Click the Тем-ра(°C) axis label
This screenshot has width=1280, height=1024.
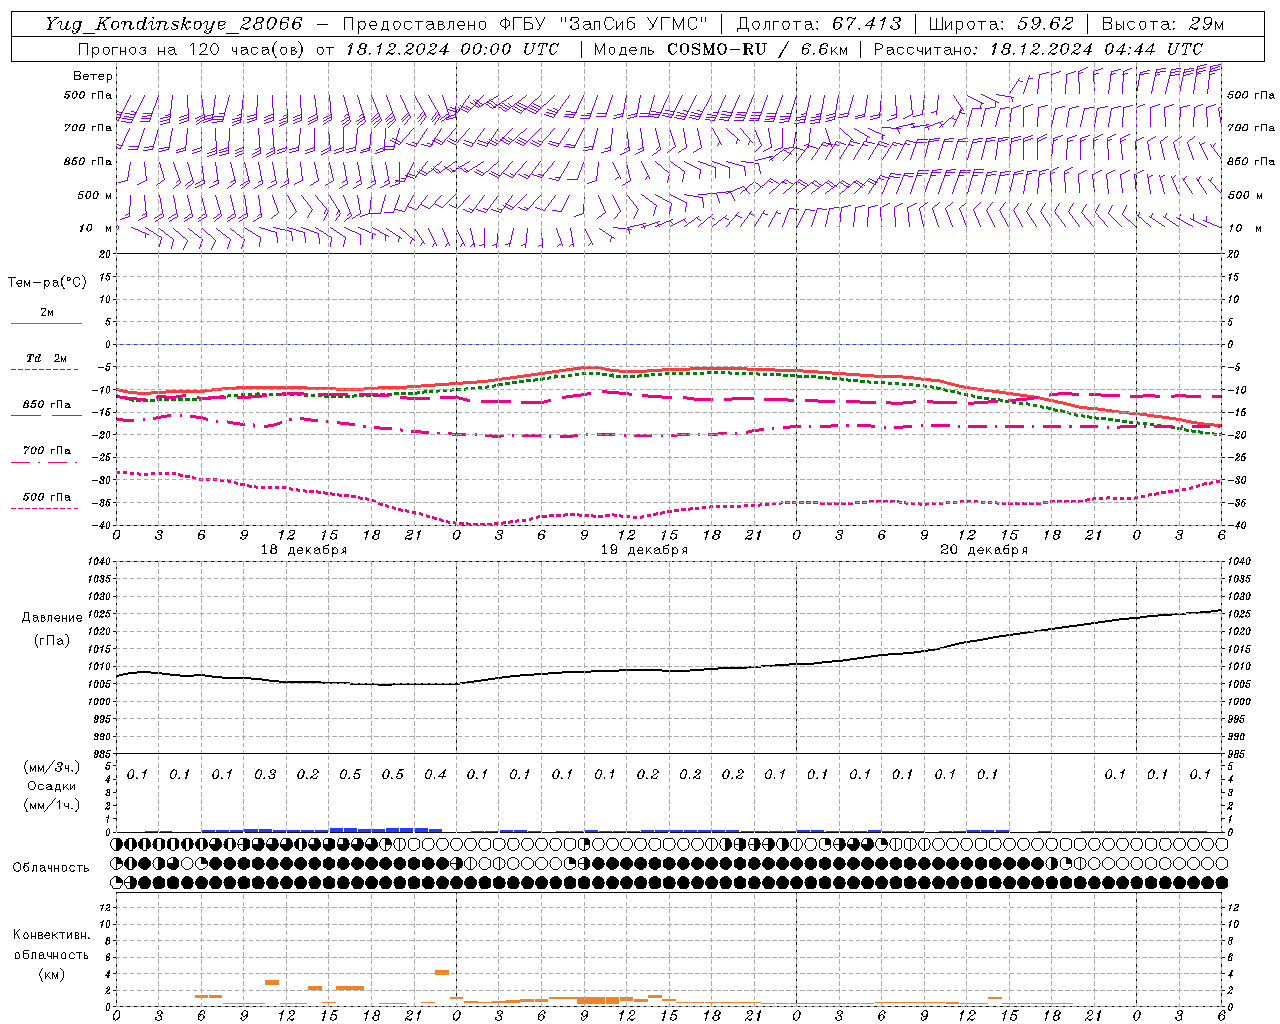click(47, 283)
